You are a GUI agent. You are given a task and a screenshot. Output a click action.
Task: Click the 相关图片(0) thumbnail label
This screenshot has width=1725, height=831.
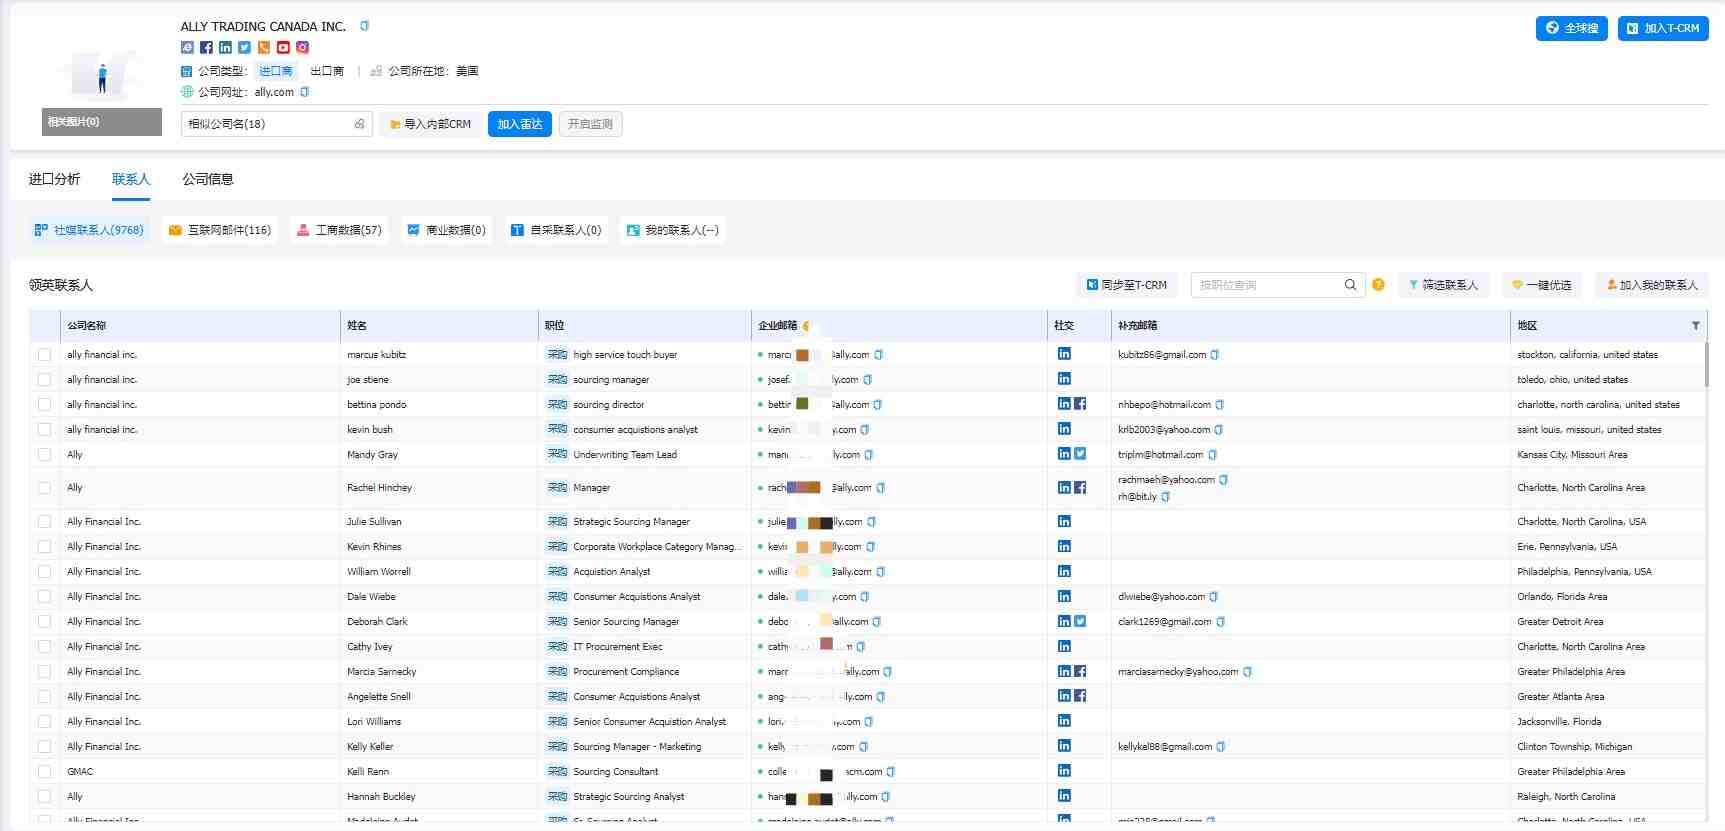[x=102, y=122]
